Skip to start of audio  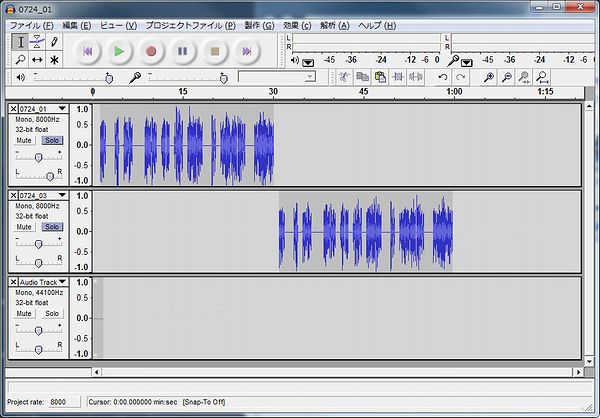pos(87,51)
